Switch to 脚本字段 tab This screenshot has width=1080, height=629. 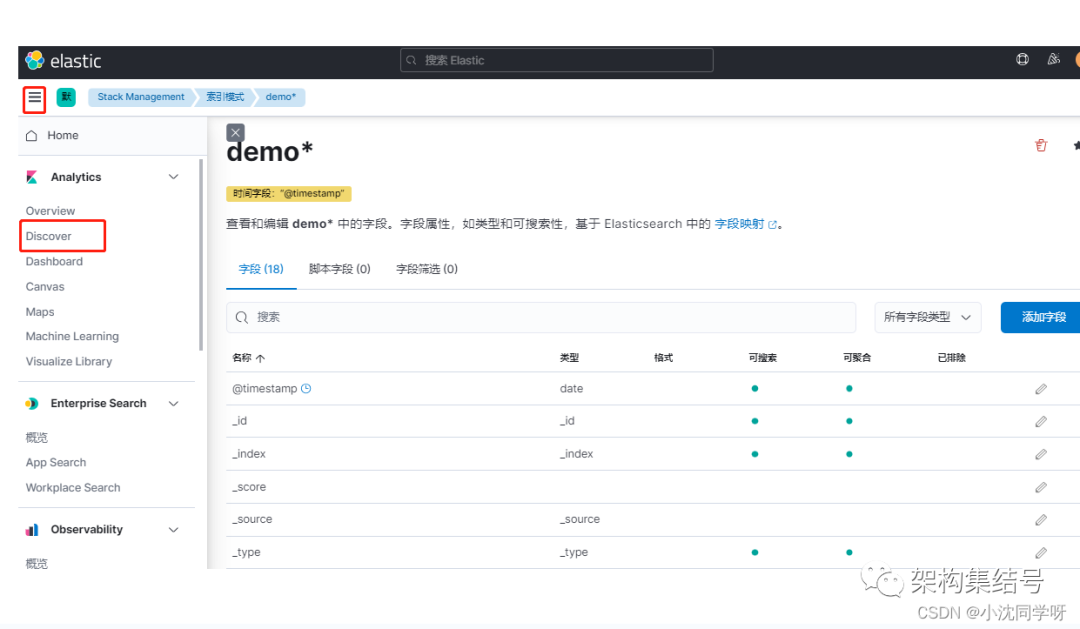pyautogui.click(x=339, y=269)
